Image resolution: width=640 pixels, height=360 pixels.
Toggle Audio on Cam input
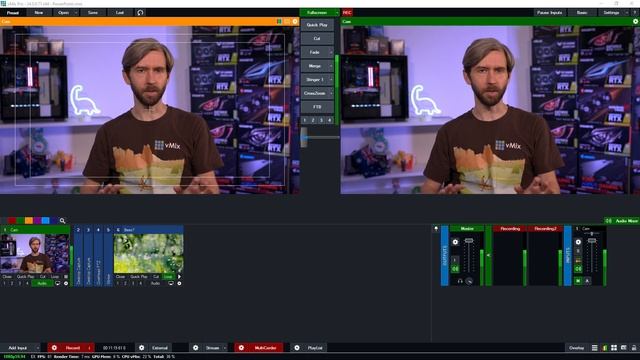42,283
